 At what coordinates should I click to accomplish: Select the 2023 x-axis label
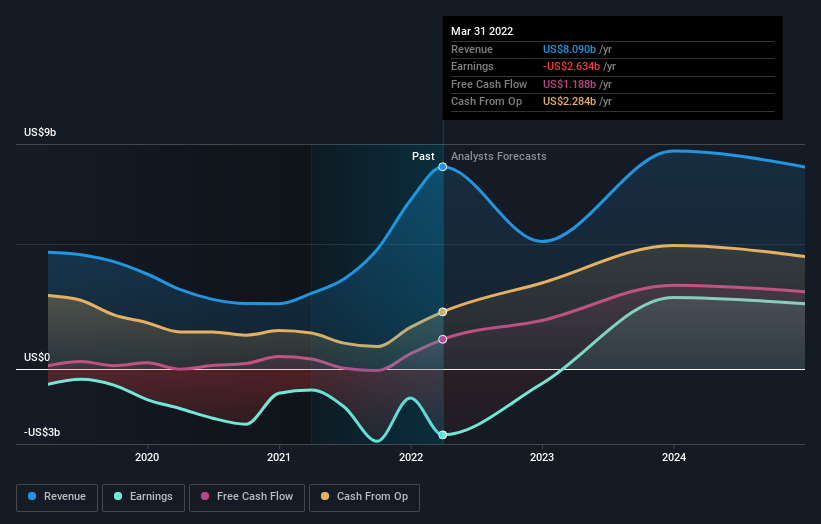(542, 457)
